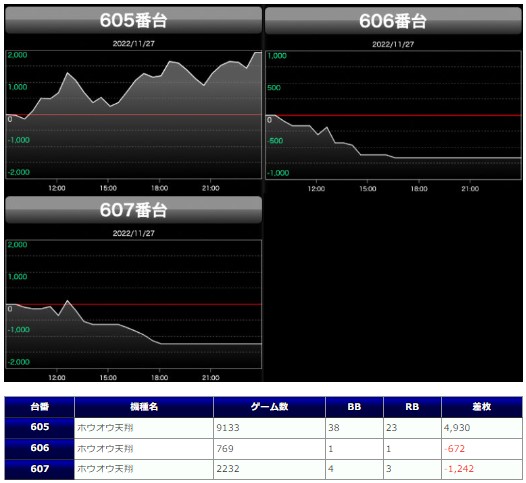The image size is (526, 483).
Task: Click game count 9133 cell
Action: coord(269,428)
